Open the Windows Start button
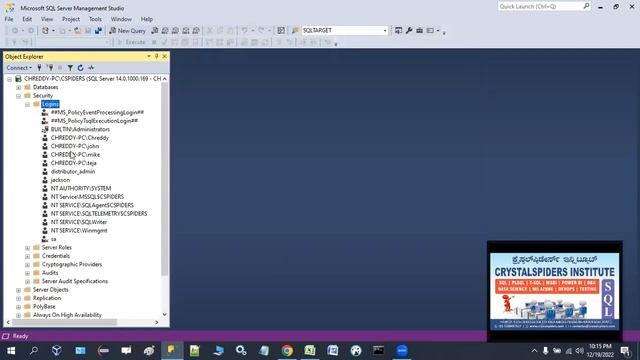The width and height of the screenshot is (640, 360). 11,351
